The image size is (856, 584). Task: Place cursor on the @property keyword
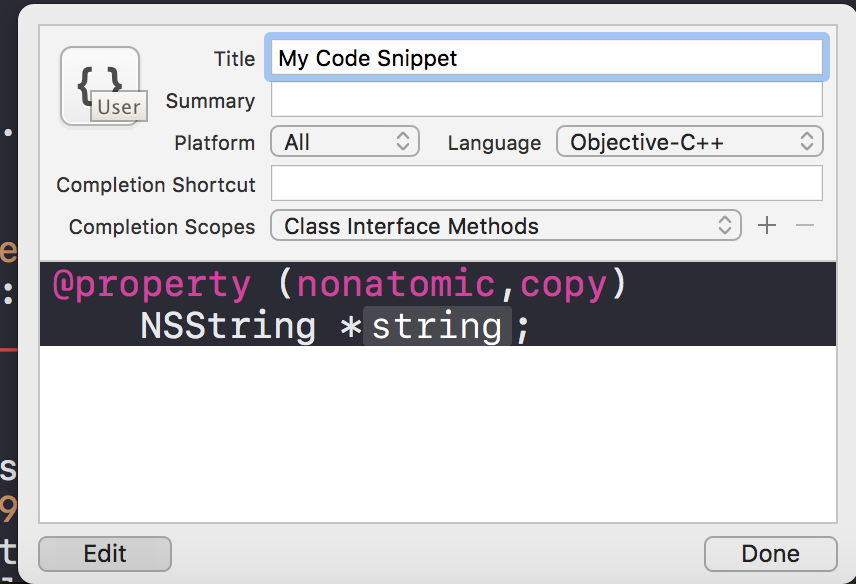(x=151, y=285)
